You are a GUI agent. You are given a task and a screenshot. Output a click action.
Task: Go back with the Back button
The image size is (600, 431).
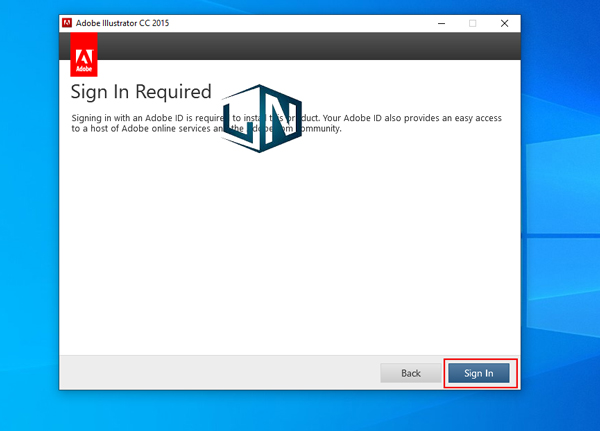pyautogui.click(x=411, y=373)
